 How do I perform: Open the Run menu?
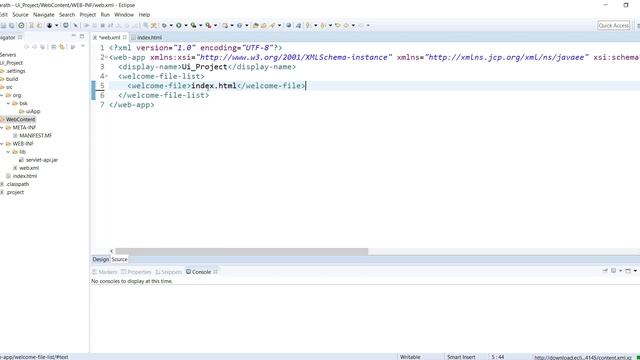pyautogui.click(x=105, y=15)
